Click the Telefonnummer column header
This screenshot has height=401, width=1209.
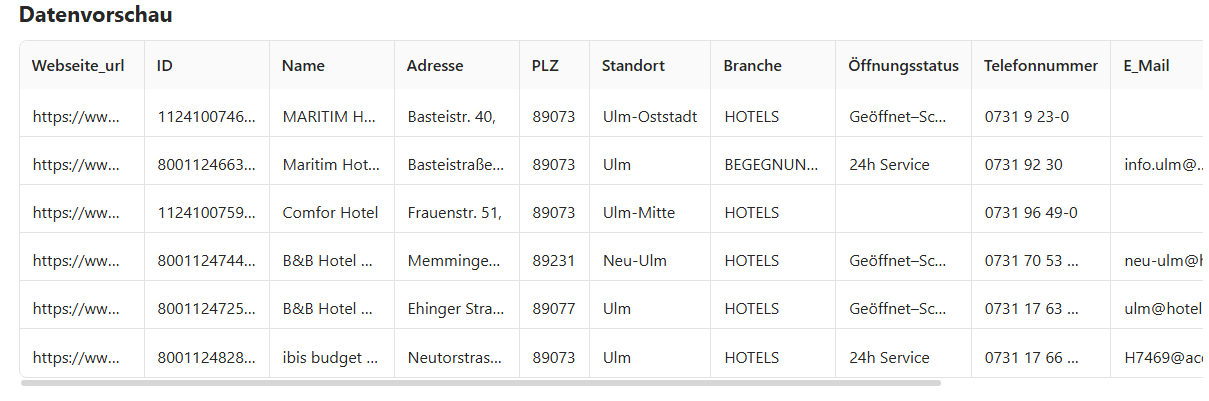(x=1041, y=66)
